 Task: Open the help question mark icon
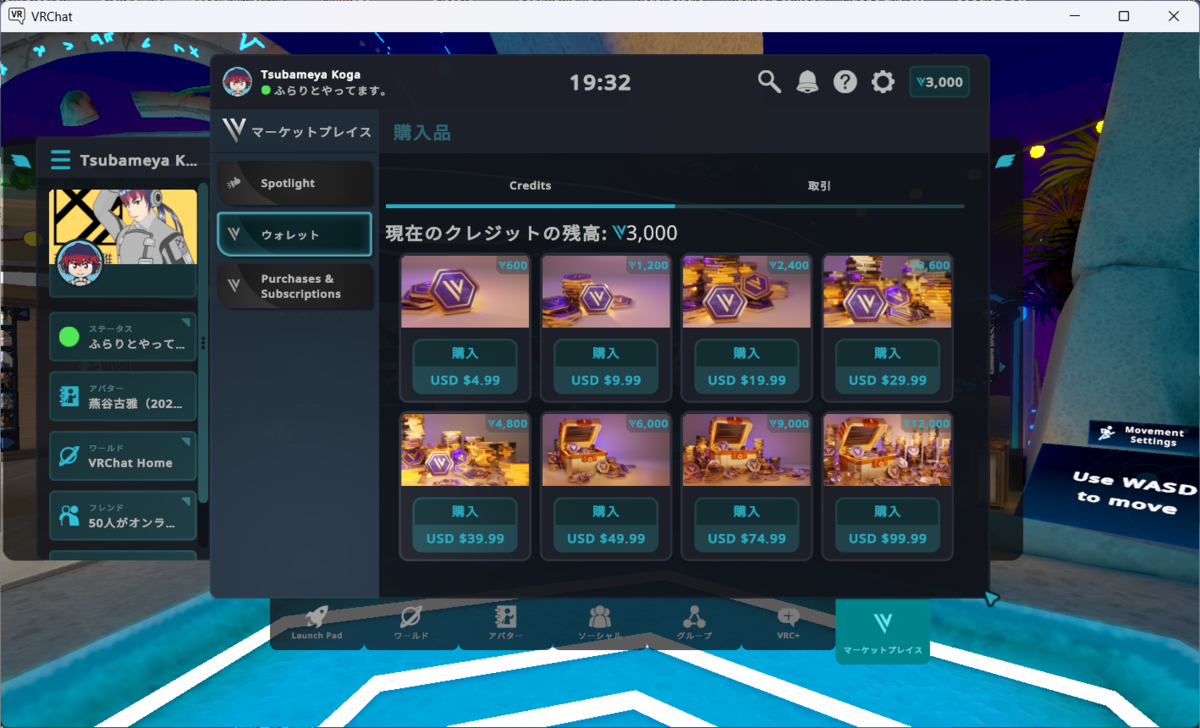point(845,82)
